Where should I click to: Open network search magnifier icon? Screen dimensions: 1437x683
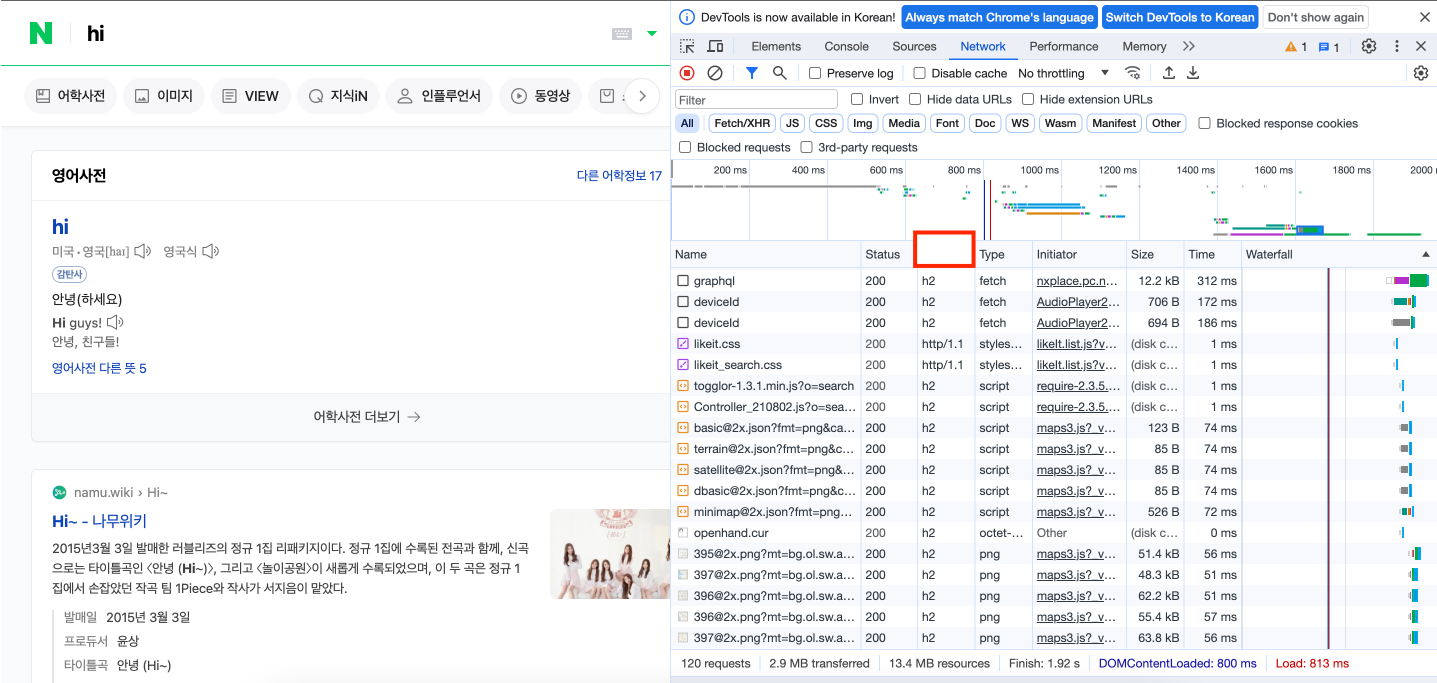click(x=779, y=73)
